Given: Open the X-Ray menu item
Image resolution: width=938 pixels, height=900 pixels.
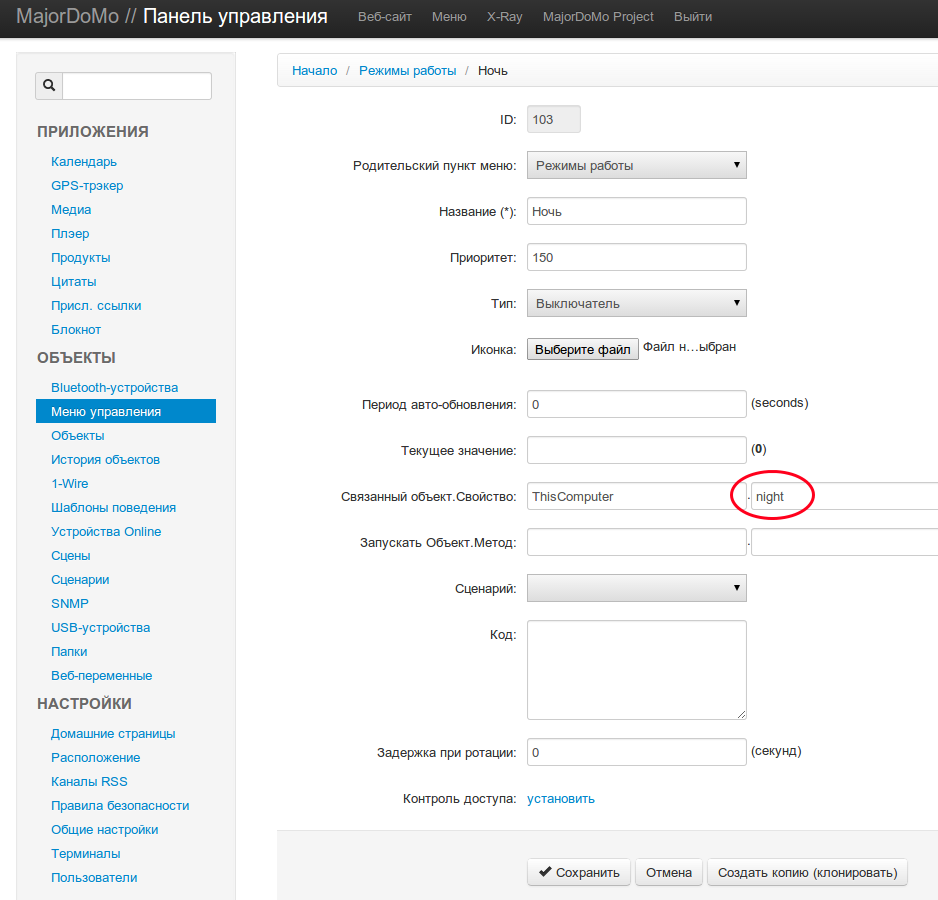Looking at the screenshot, I should tap(504, 17).
